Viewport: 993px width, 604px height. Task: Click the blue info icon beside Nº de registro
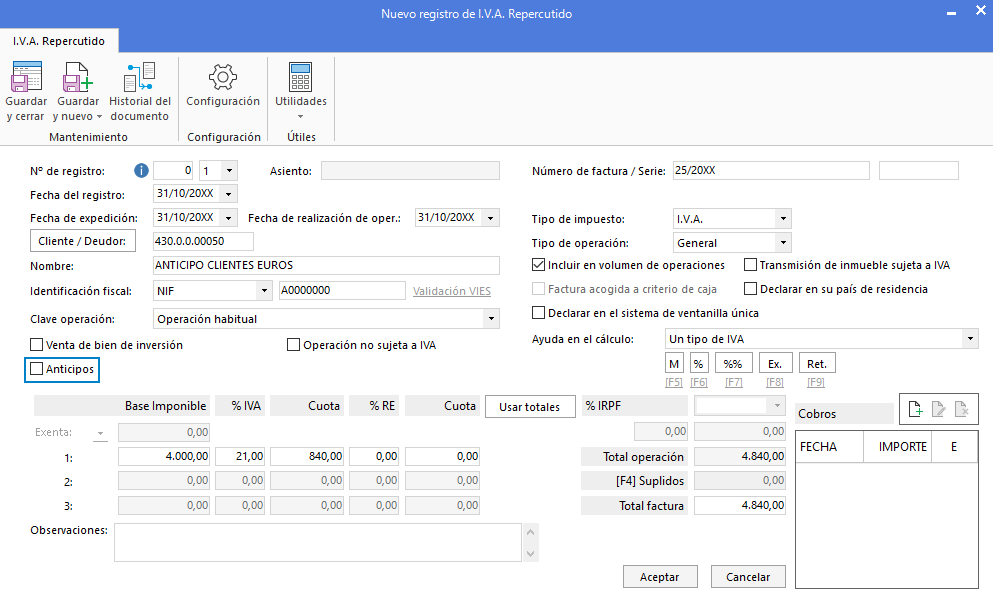[141, 171]
